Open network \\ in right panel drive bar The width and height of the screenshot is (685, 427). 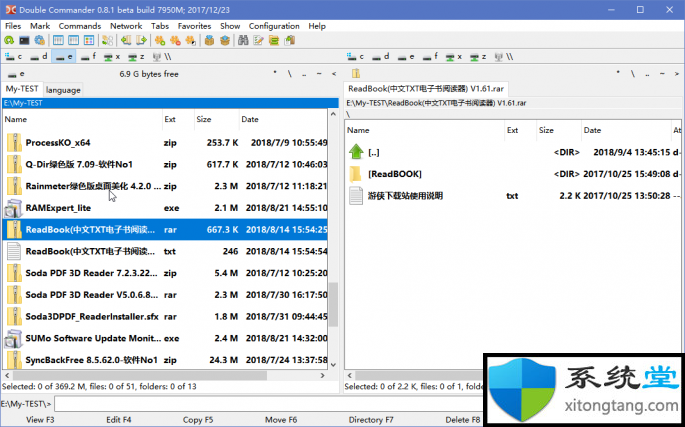click(504, 56)
